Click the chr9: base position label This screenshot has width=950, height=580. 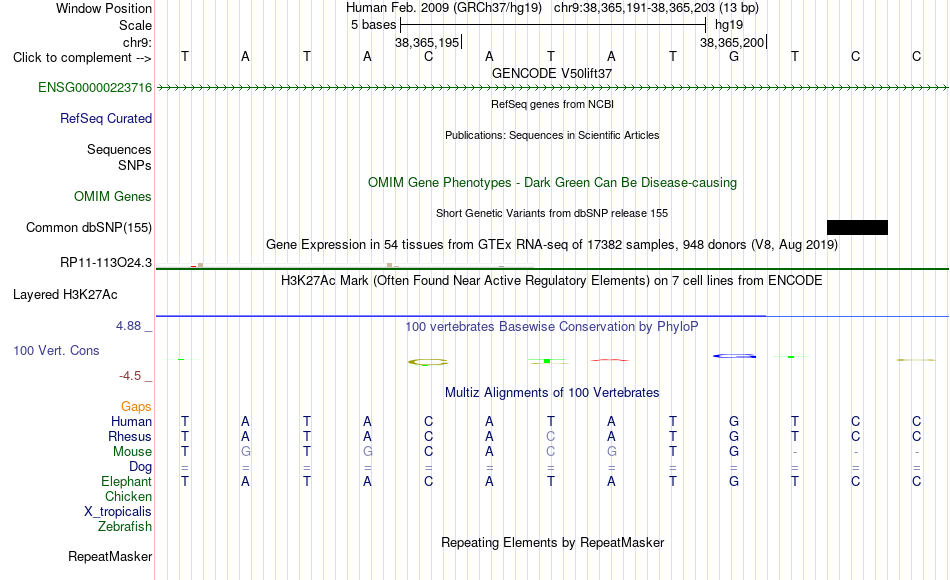pyautogui.click(x=137, y=42)
